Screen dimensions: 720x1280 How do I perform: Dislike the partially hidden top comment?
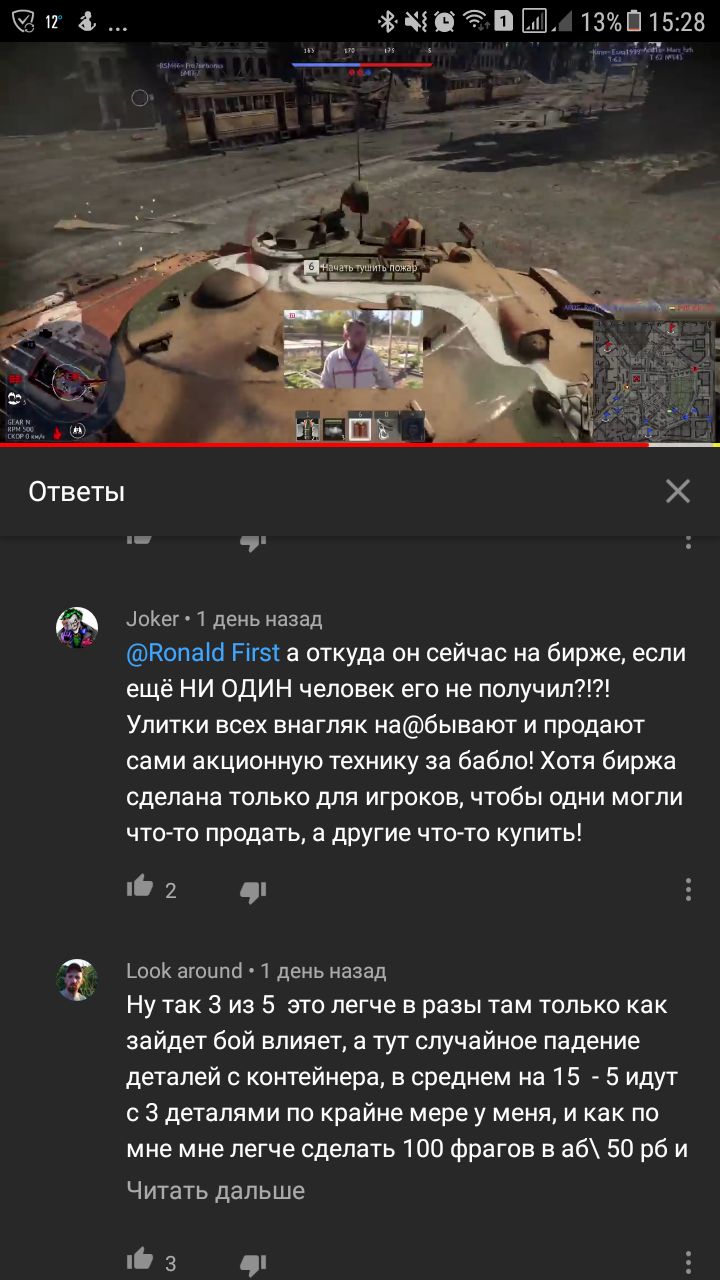253,542
